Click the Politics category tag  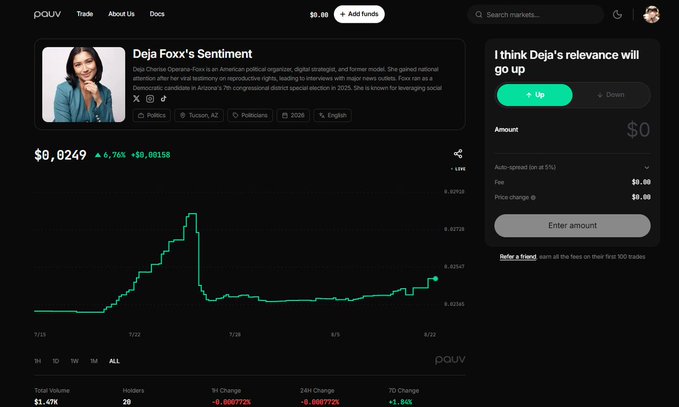(x=152, y=115)
